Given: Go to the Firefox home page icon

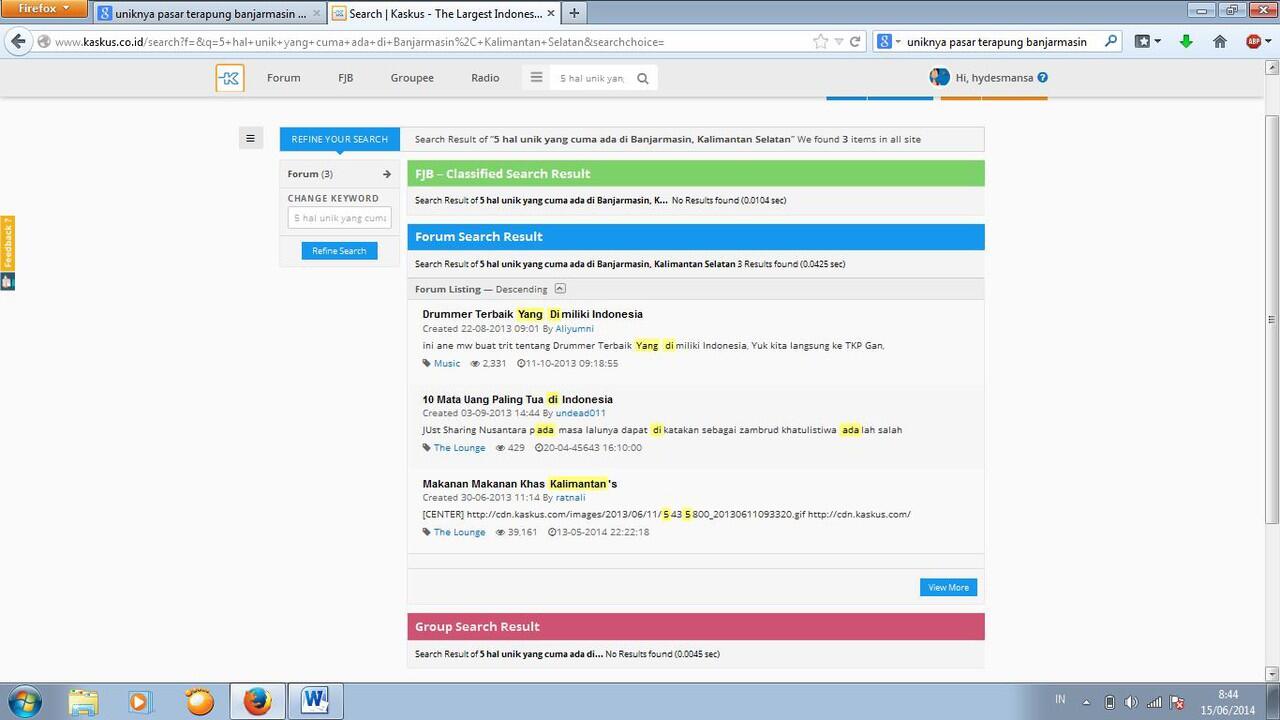Looking at the screenshot, I should tap(1220, 42).
